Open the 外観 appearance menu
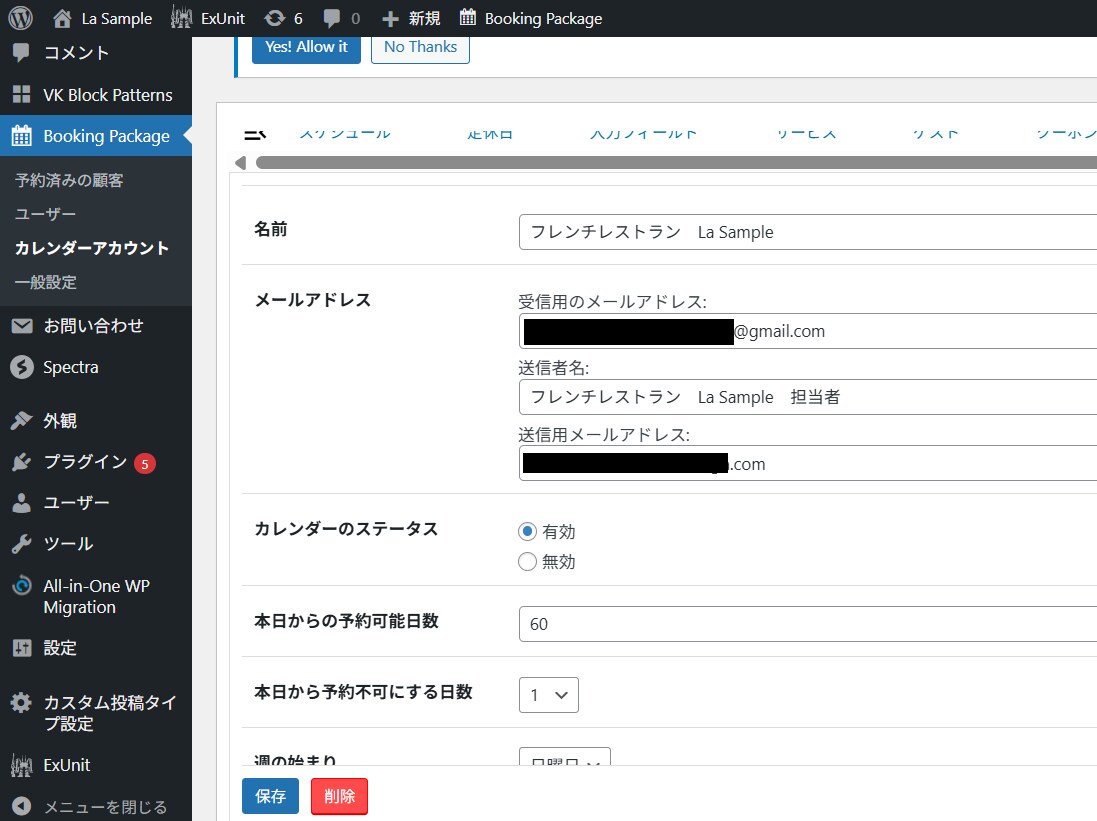 (x=96, y=421)
